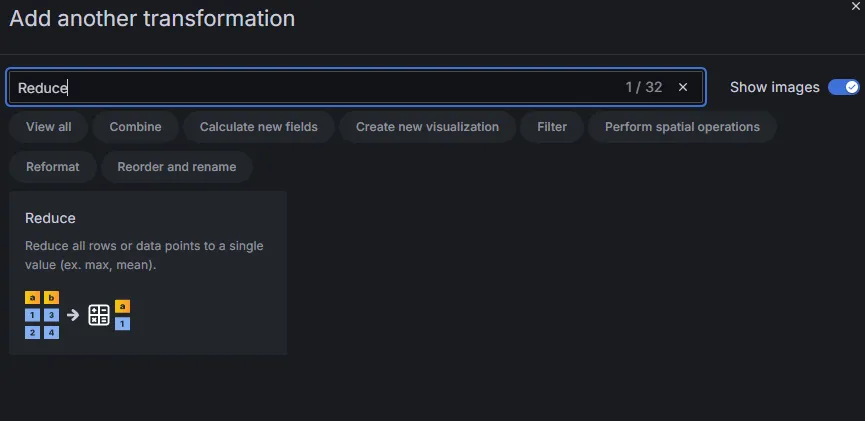Click the 1 / 32 result count text

[644, 87]
